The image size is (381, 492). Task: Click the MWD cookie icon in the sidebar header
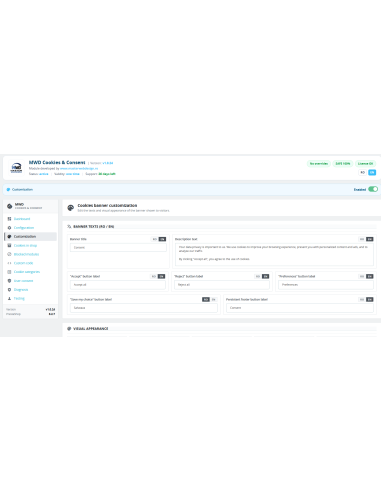10,206
